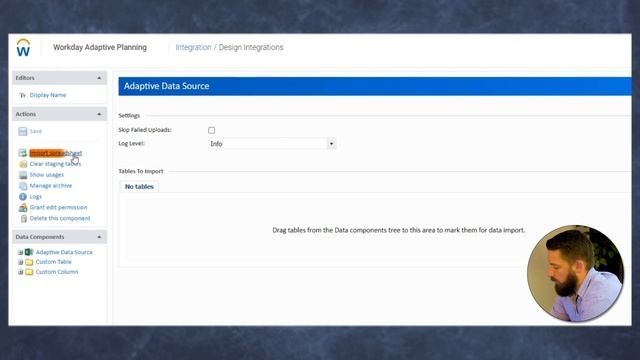
Task: Click the Workday logo icon
Action: point(23,48)
